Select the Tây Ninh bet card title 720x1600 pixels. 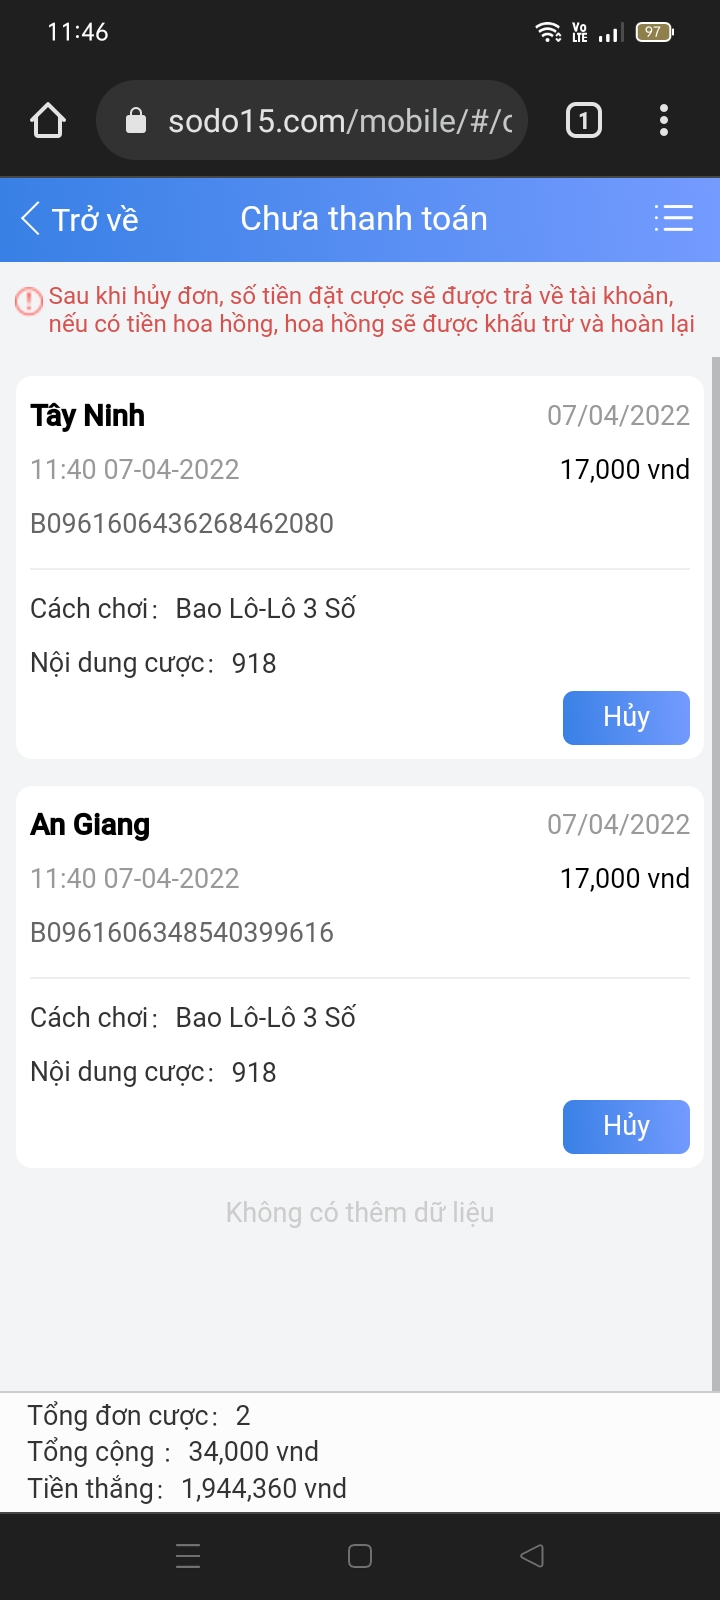[88, 415]
